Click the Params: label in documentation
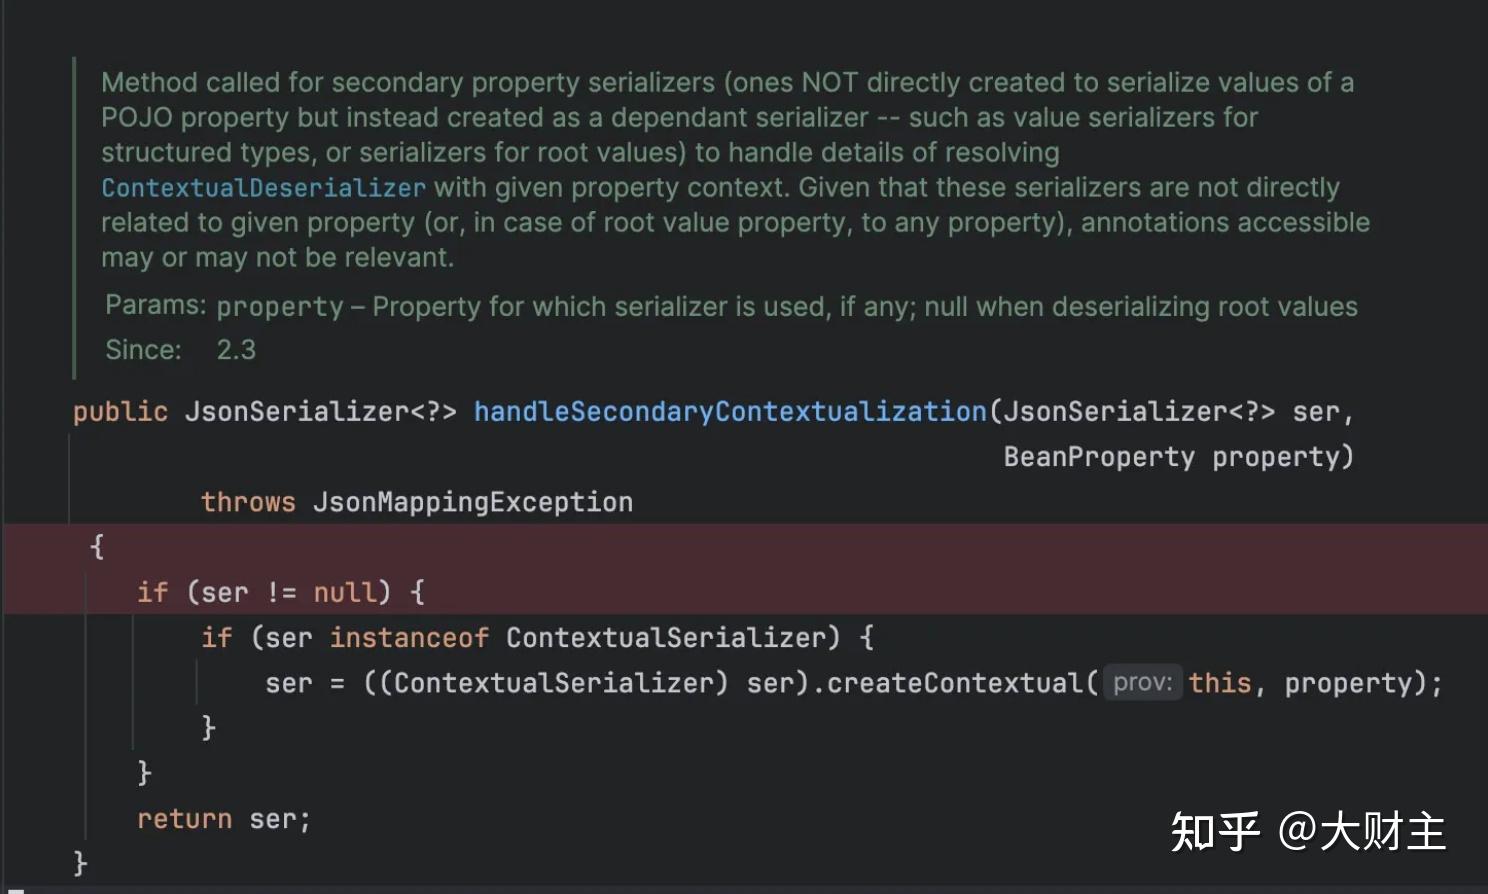Screen dimensions: 1488x894 coord(155,304)
